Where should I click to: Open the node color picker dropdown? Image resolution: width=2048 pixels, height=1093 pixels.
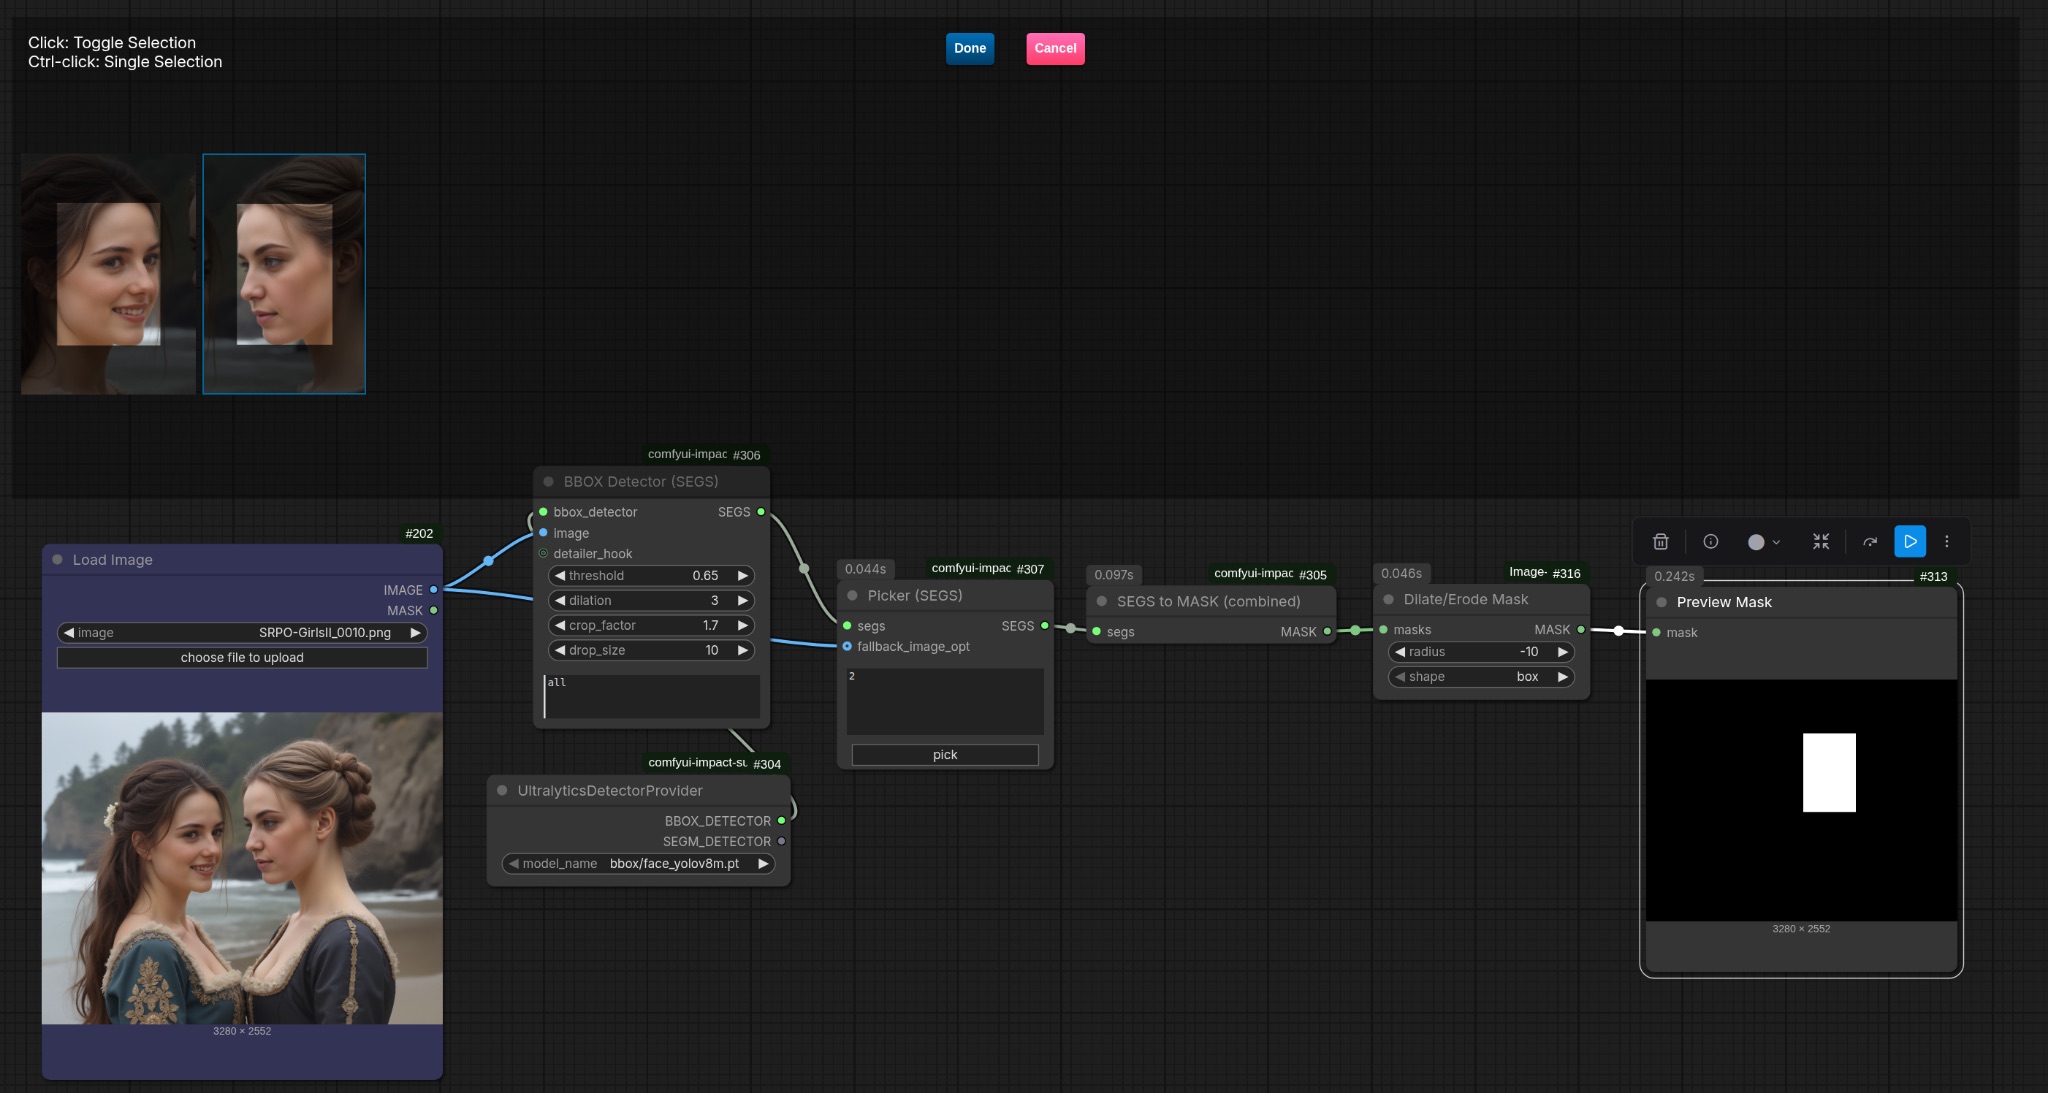[1763, 541]
